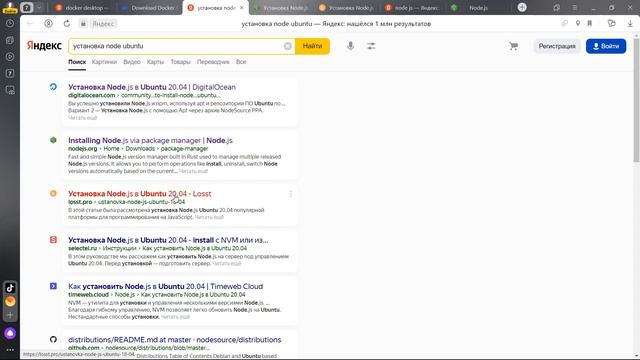Open browser main menu (hamburger)
640x360 pixels.
(x=575, y=8)
